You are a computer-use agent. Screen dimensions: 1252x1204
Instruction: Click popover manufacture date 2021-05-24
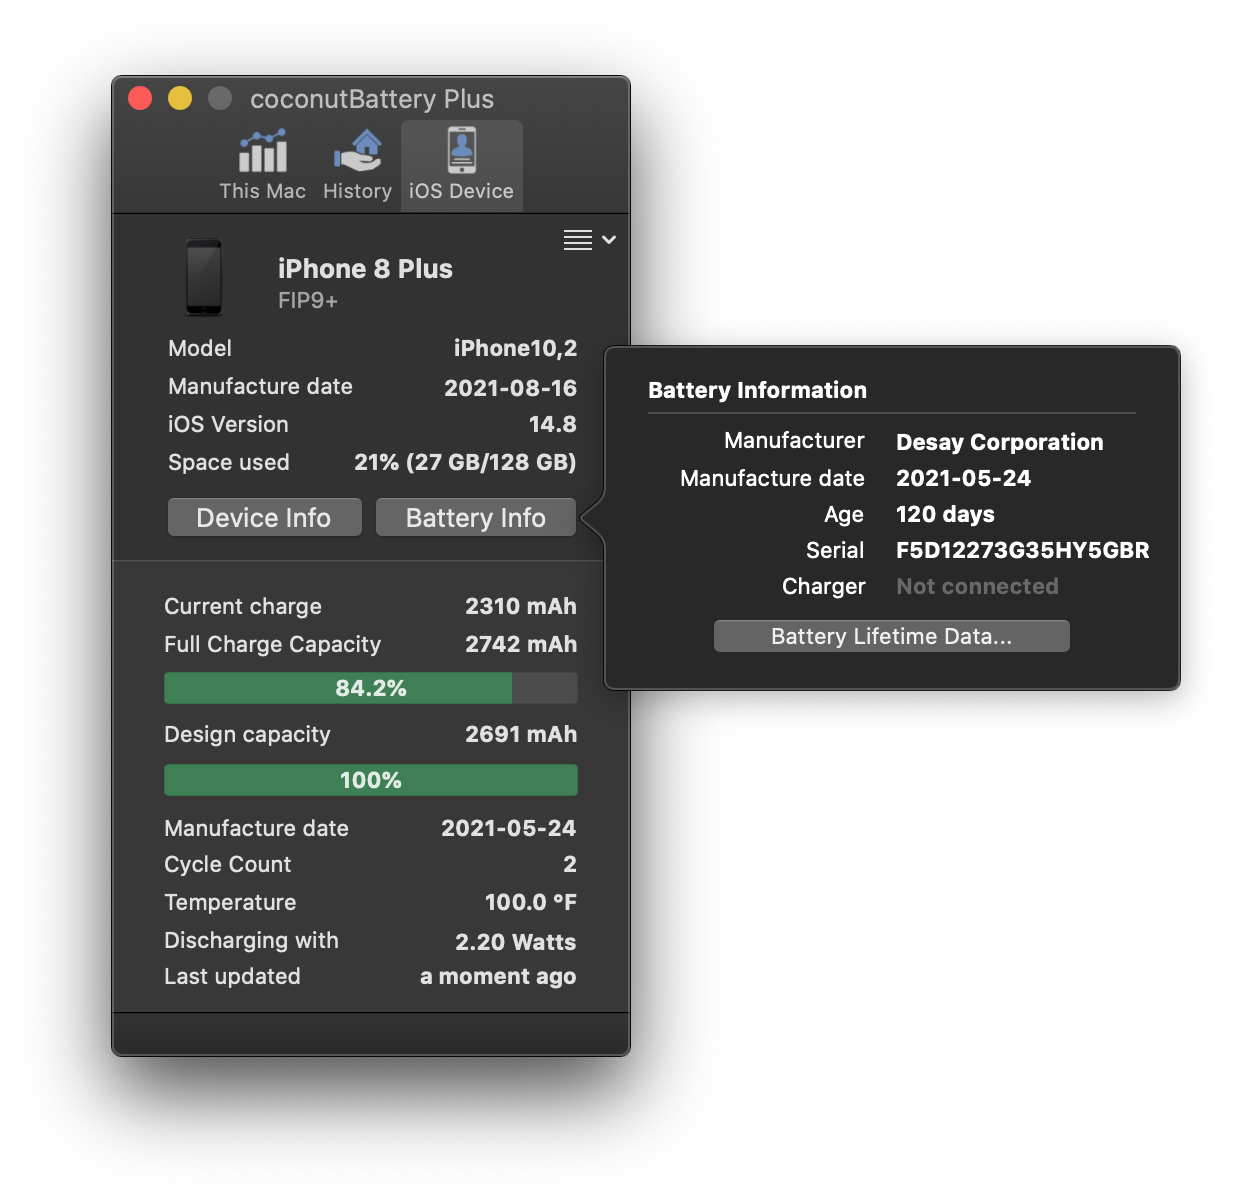click(x=963, y=478)
